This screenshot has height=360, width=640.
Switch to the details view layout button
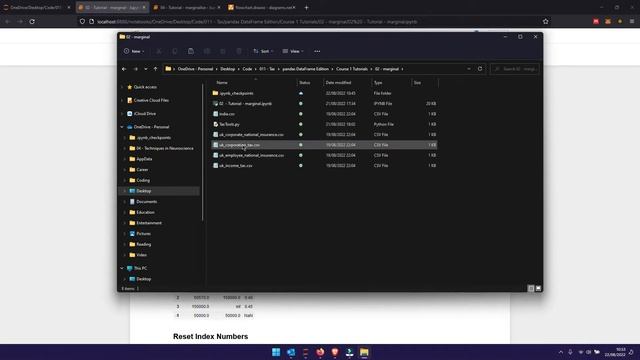tap(531, 288)
